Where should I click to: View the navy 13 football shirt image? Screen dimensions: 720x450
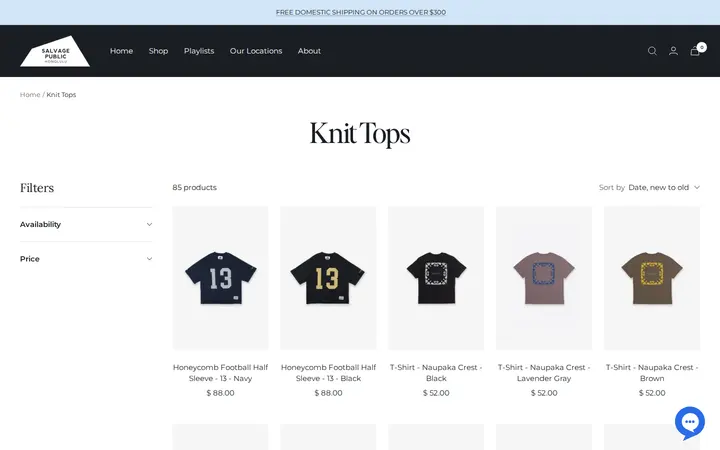coord(220,278)
